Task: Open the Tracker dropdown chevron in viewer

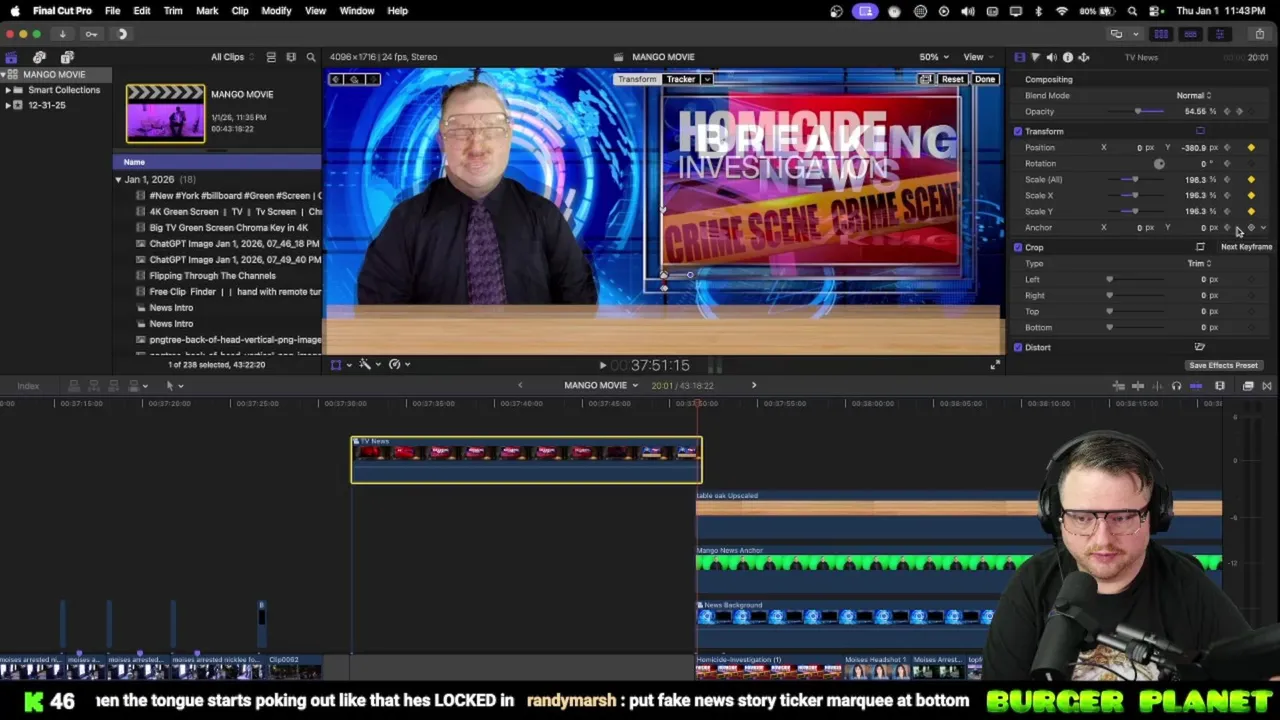Action: [707, 79]
